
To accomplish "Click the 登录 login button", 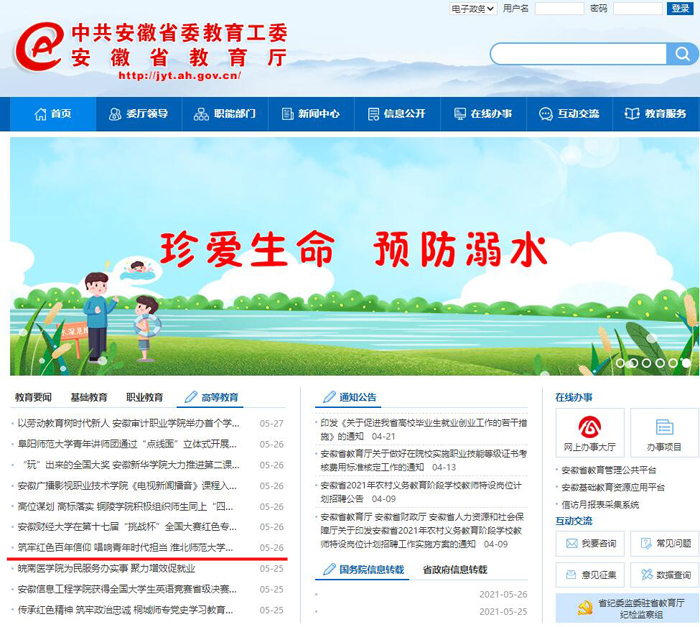I will [679, 9].
